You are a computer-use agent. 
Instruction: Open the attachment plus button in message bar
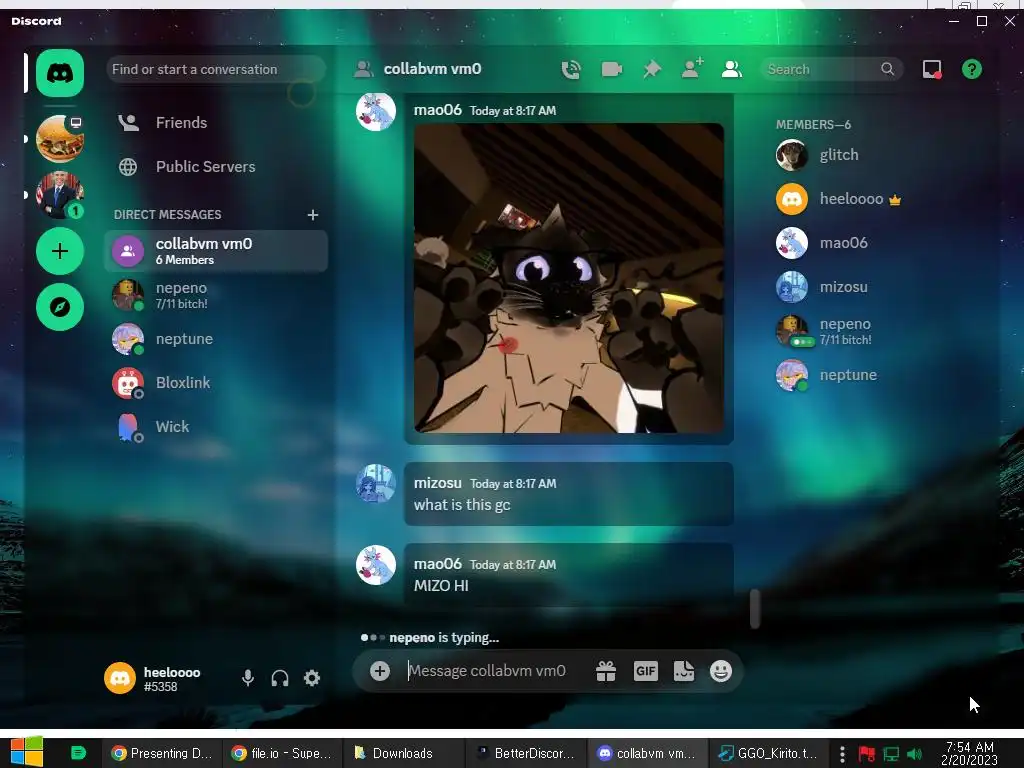379,671
